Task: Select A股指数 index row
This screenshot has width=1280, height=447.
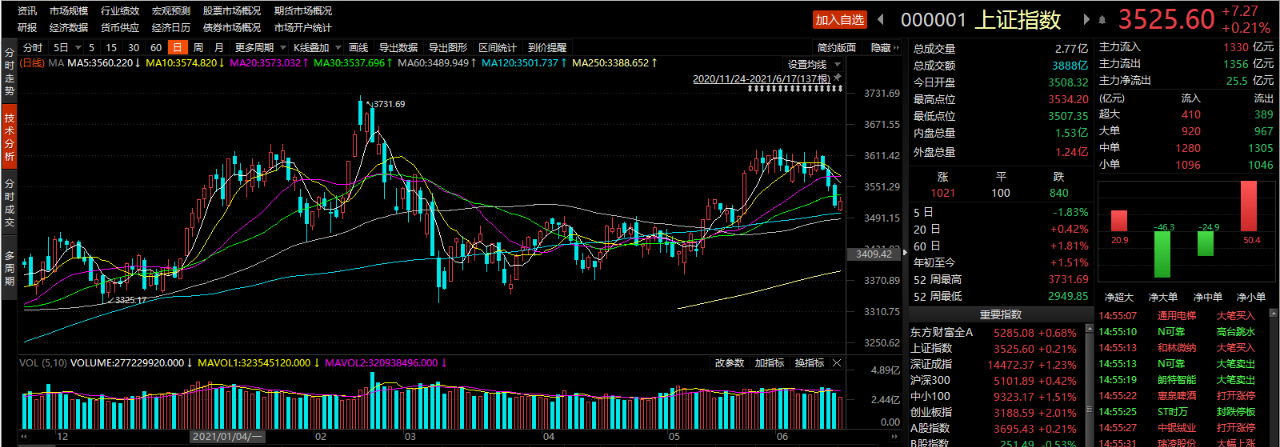Action: click(998, 429)
